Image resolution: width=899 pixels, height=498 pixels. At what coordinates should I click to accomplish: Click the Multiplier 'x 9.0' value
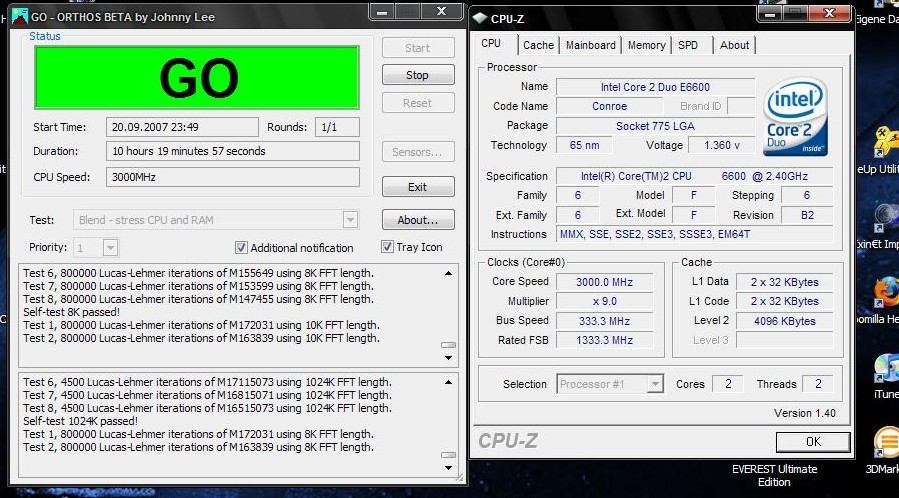click(604, 301)
